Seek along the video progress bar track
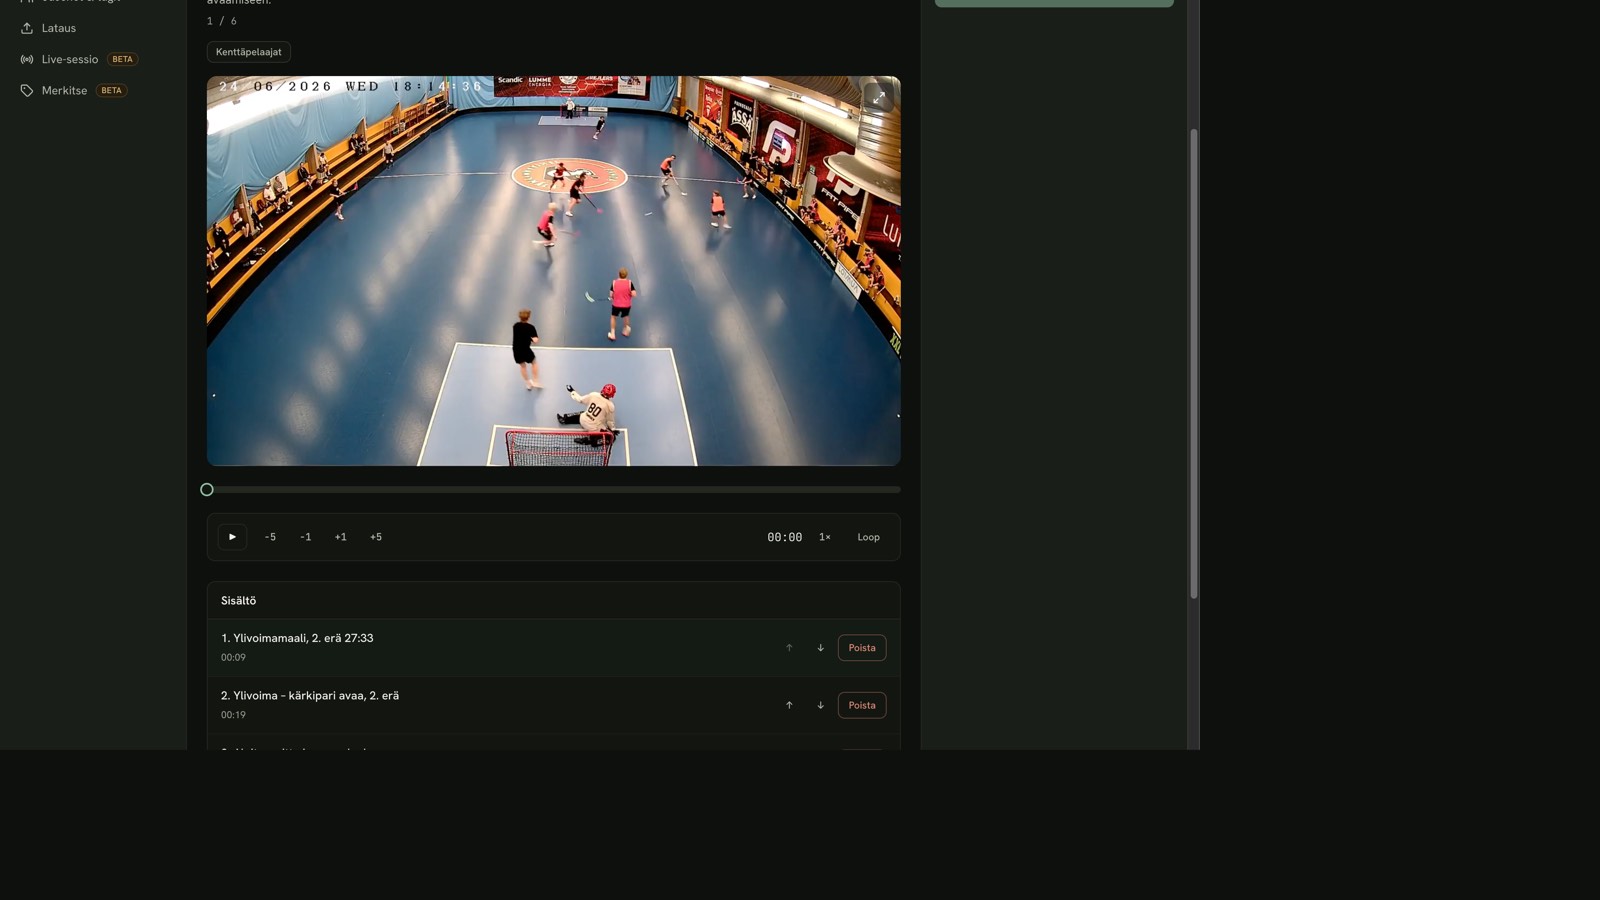Screen dimensions: 1600x900 coord(553,490)
